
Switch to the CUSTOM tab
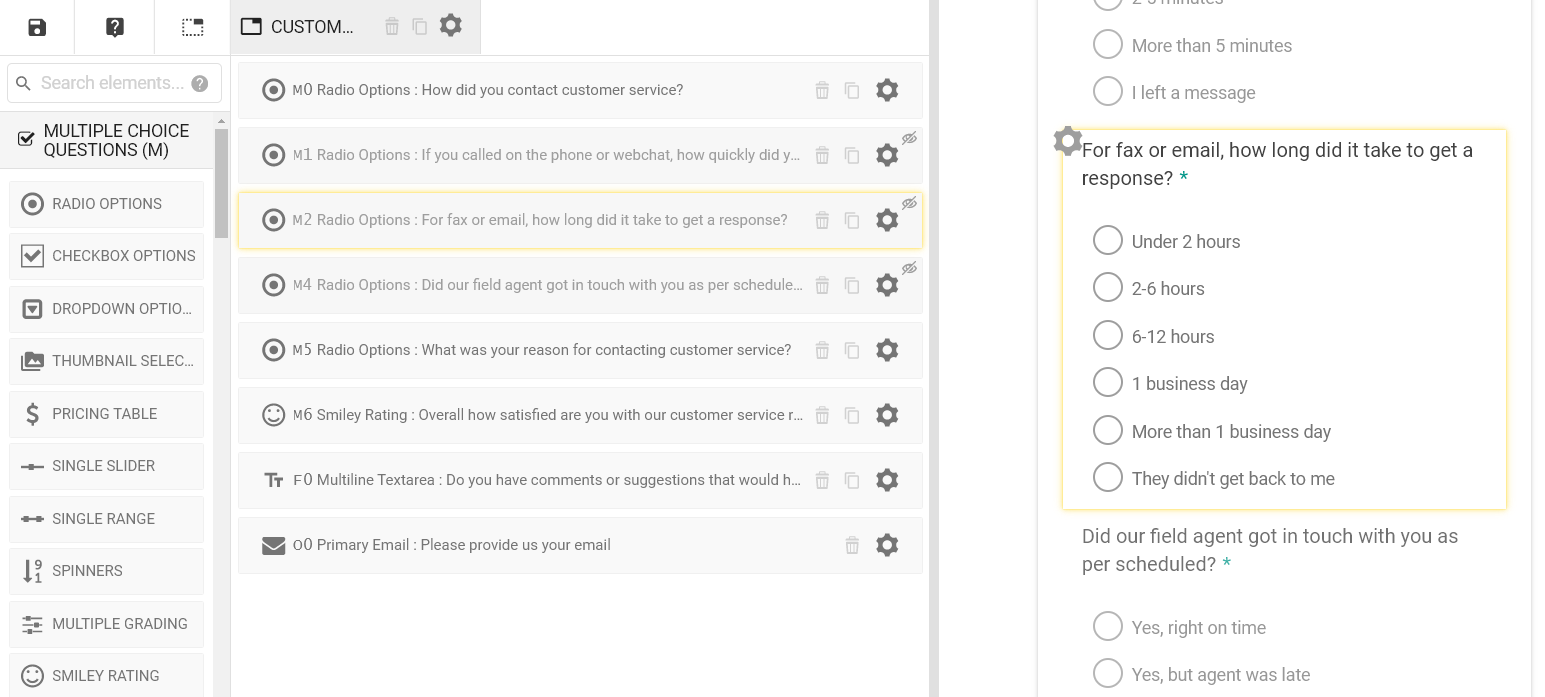point(300,27)
